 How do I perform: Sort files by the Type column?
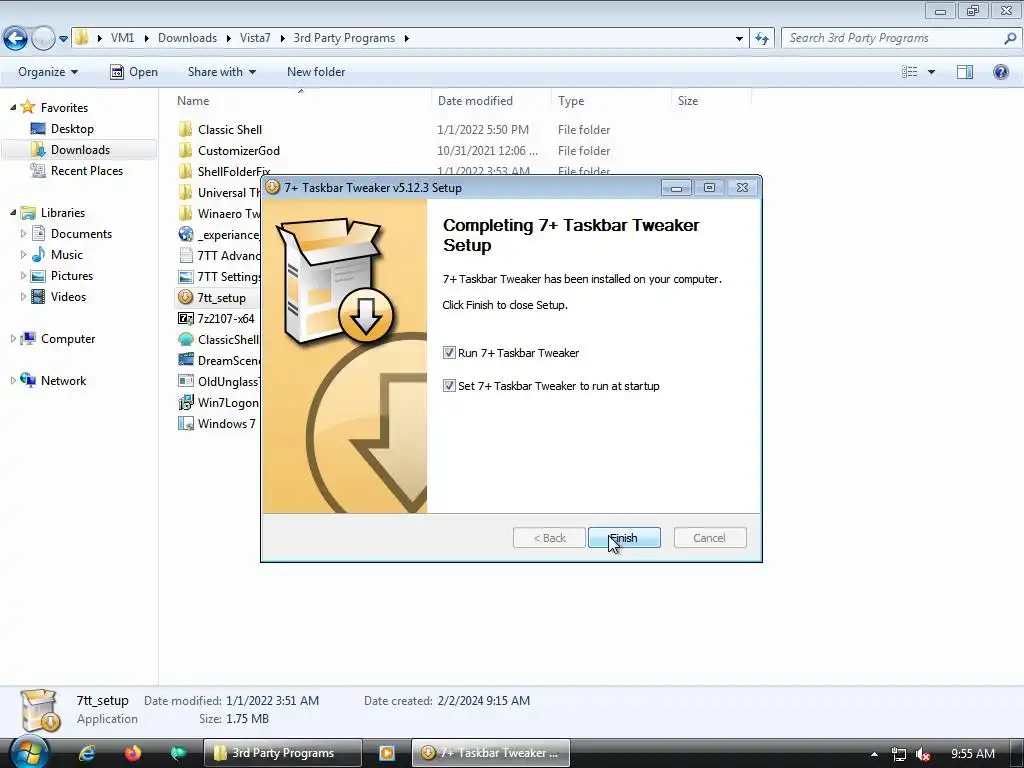tap(571, 101)
